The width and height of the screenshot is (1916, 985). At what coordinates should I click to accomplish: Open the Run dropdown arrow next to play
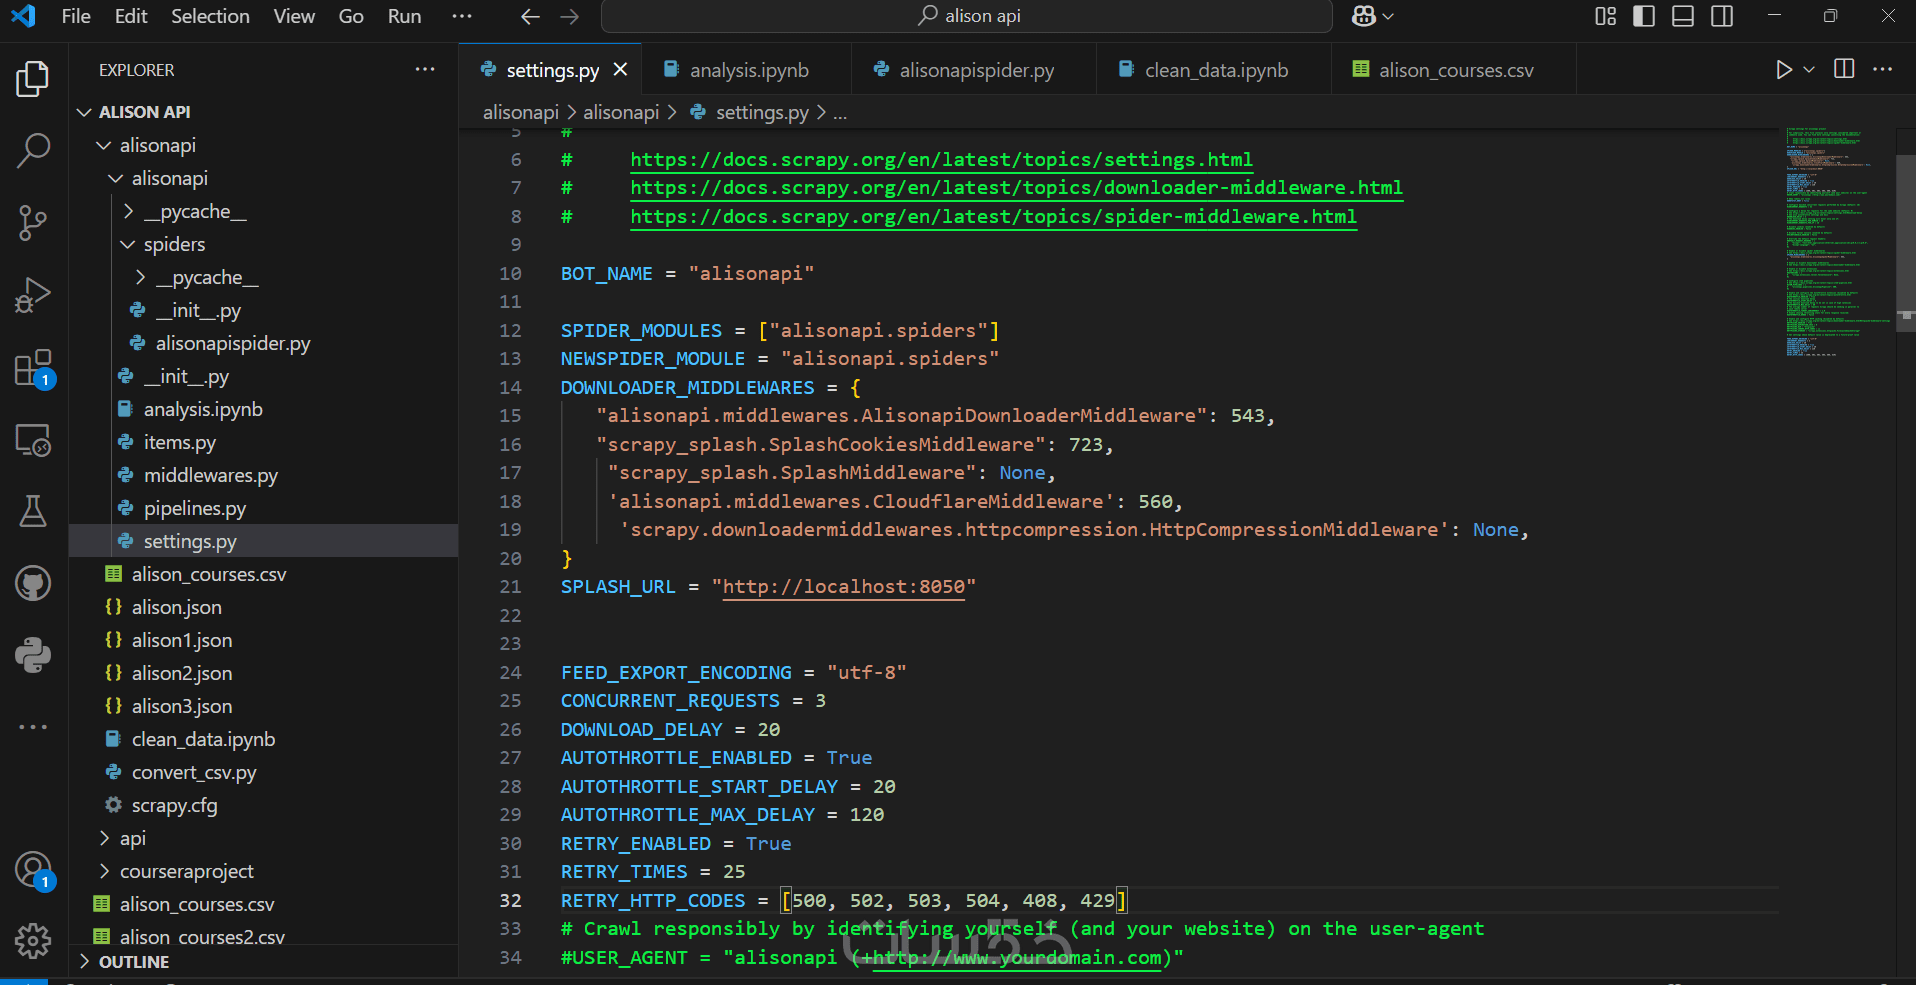click(x=1809, y=70)
